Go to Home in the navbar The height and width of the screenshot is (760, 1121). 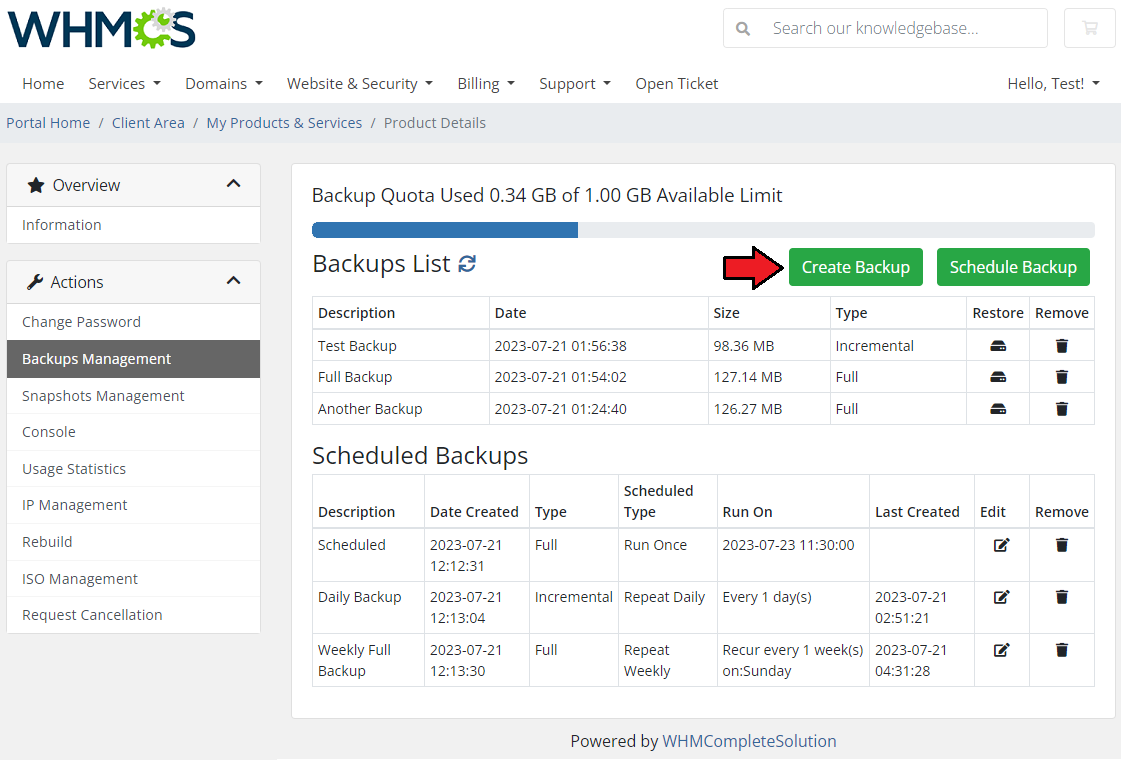[43, 84]
